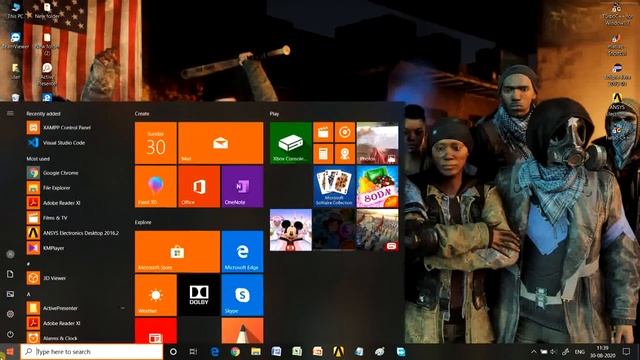Image resolution: width=640 pixels, height=360 pixels.
Task: Open the Paint 3D tile
Action: pyautogui.click(x=156, y=187)
